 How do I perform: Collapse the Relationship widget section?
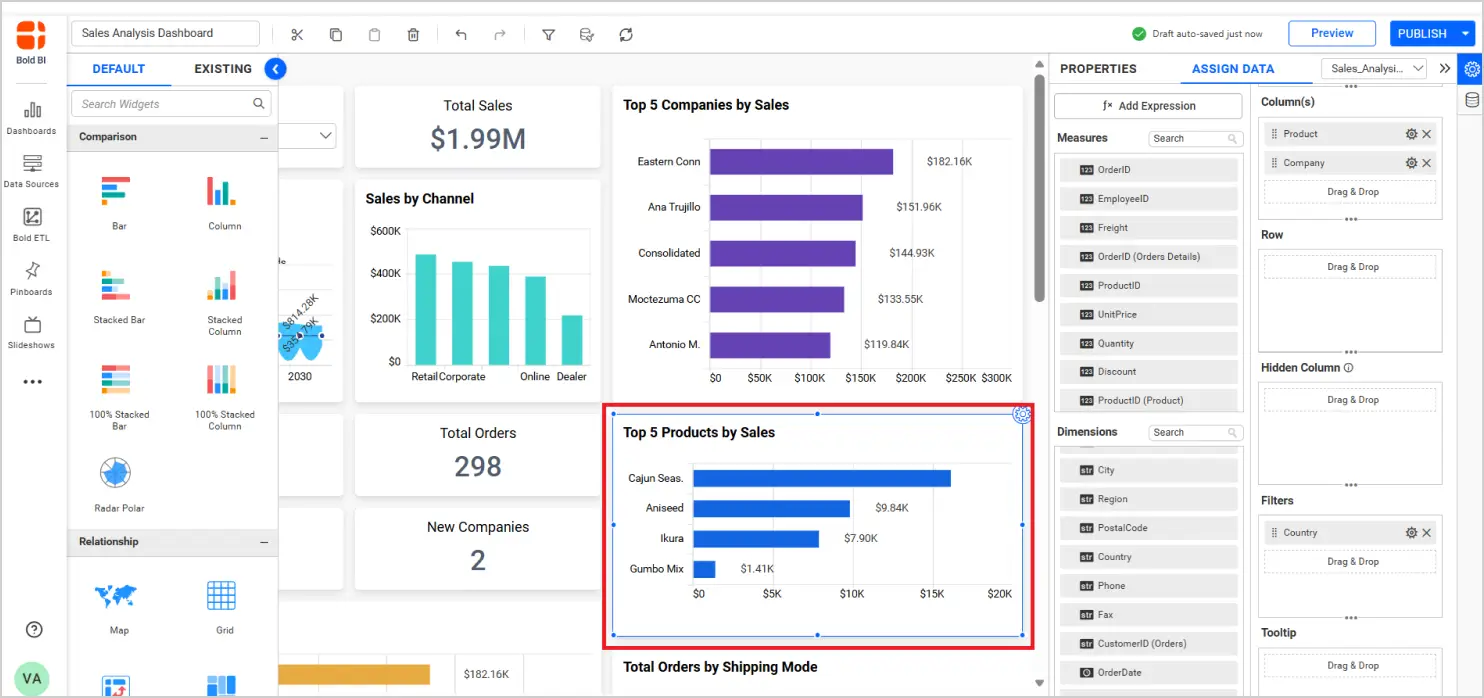click(264, 542)
